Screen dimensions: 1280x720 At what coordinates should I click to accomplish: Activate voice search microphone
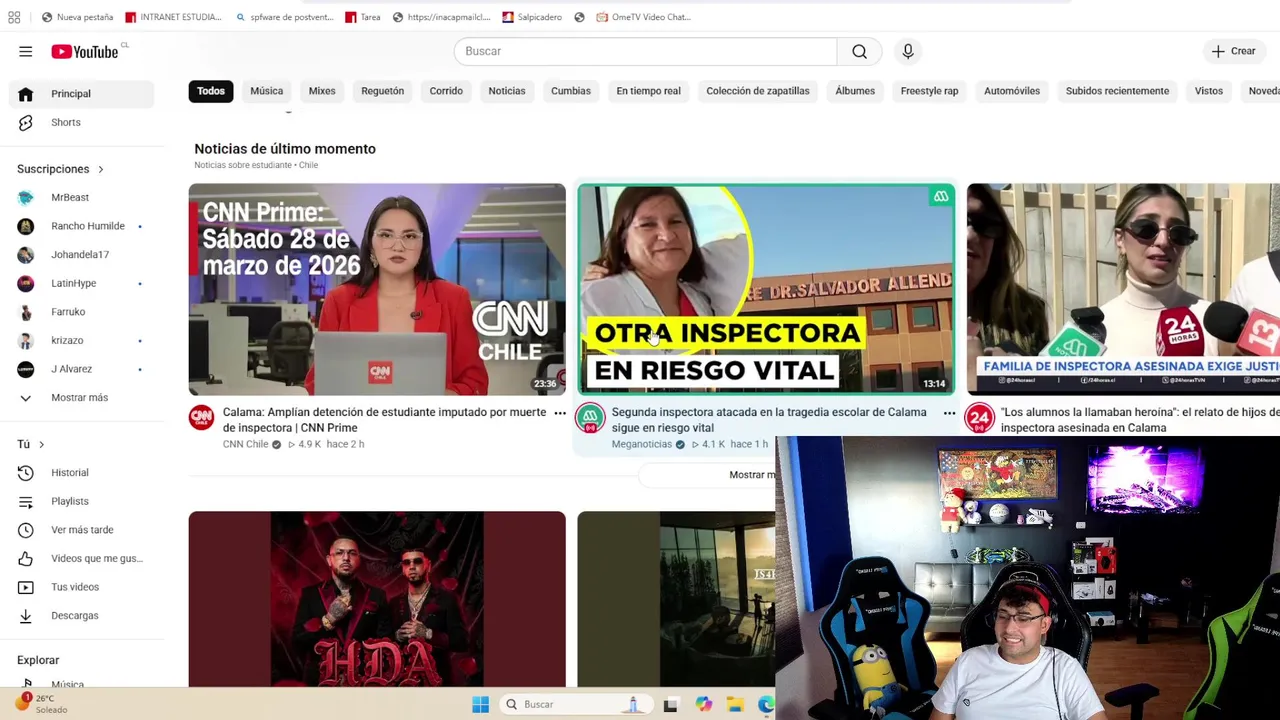[x=908, y=51]
